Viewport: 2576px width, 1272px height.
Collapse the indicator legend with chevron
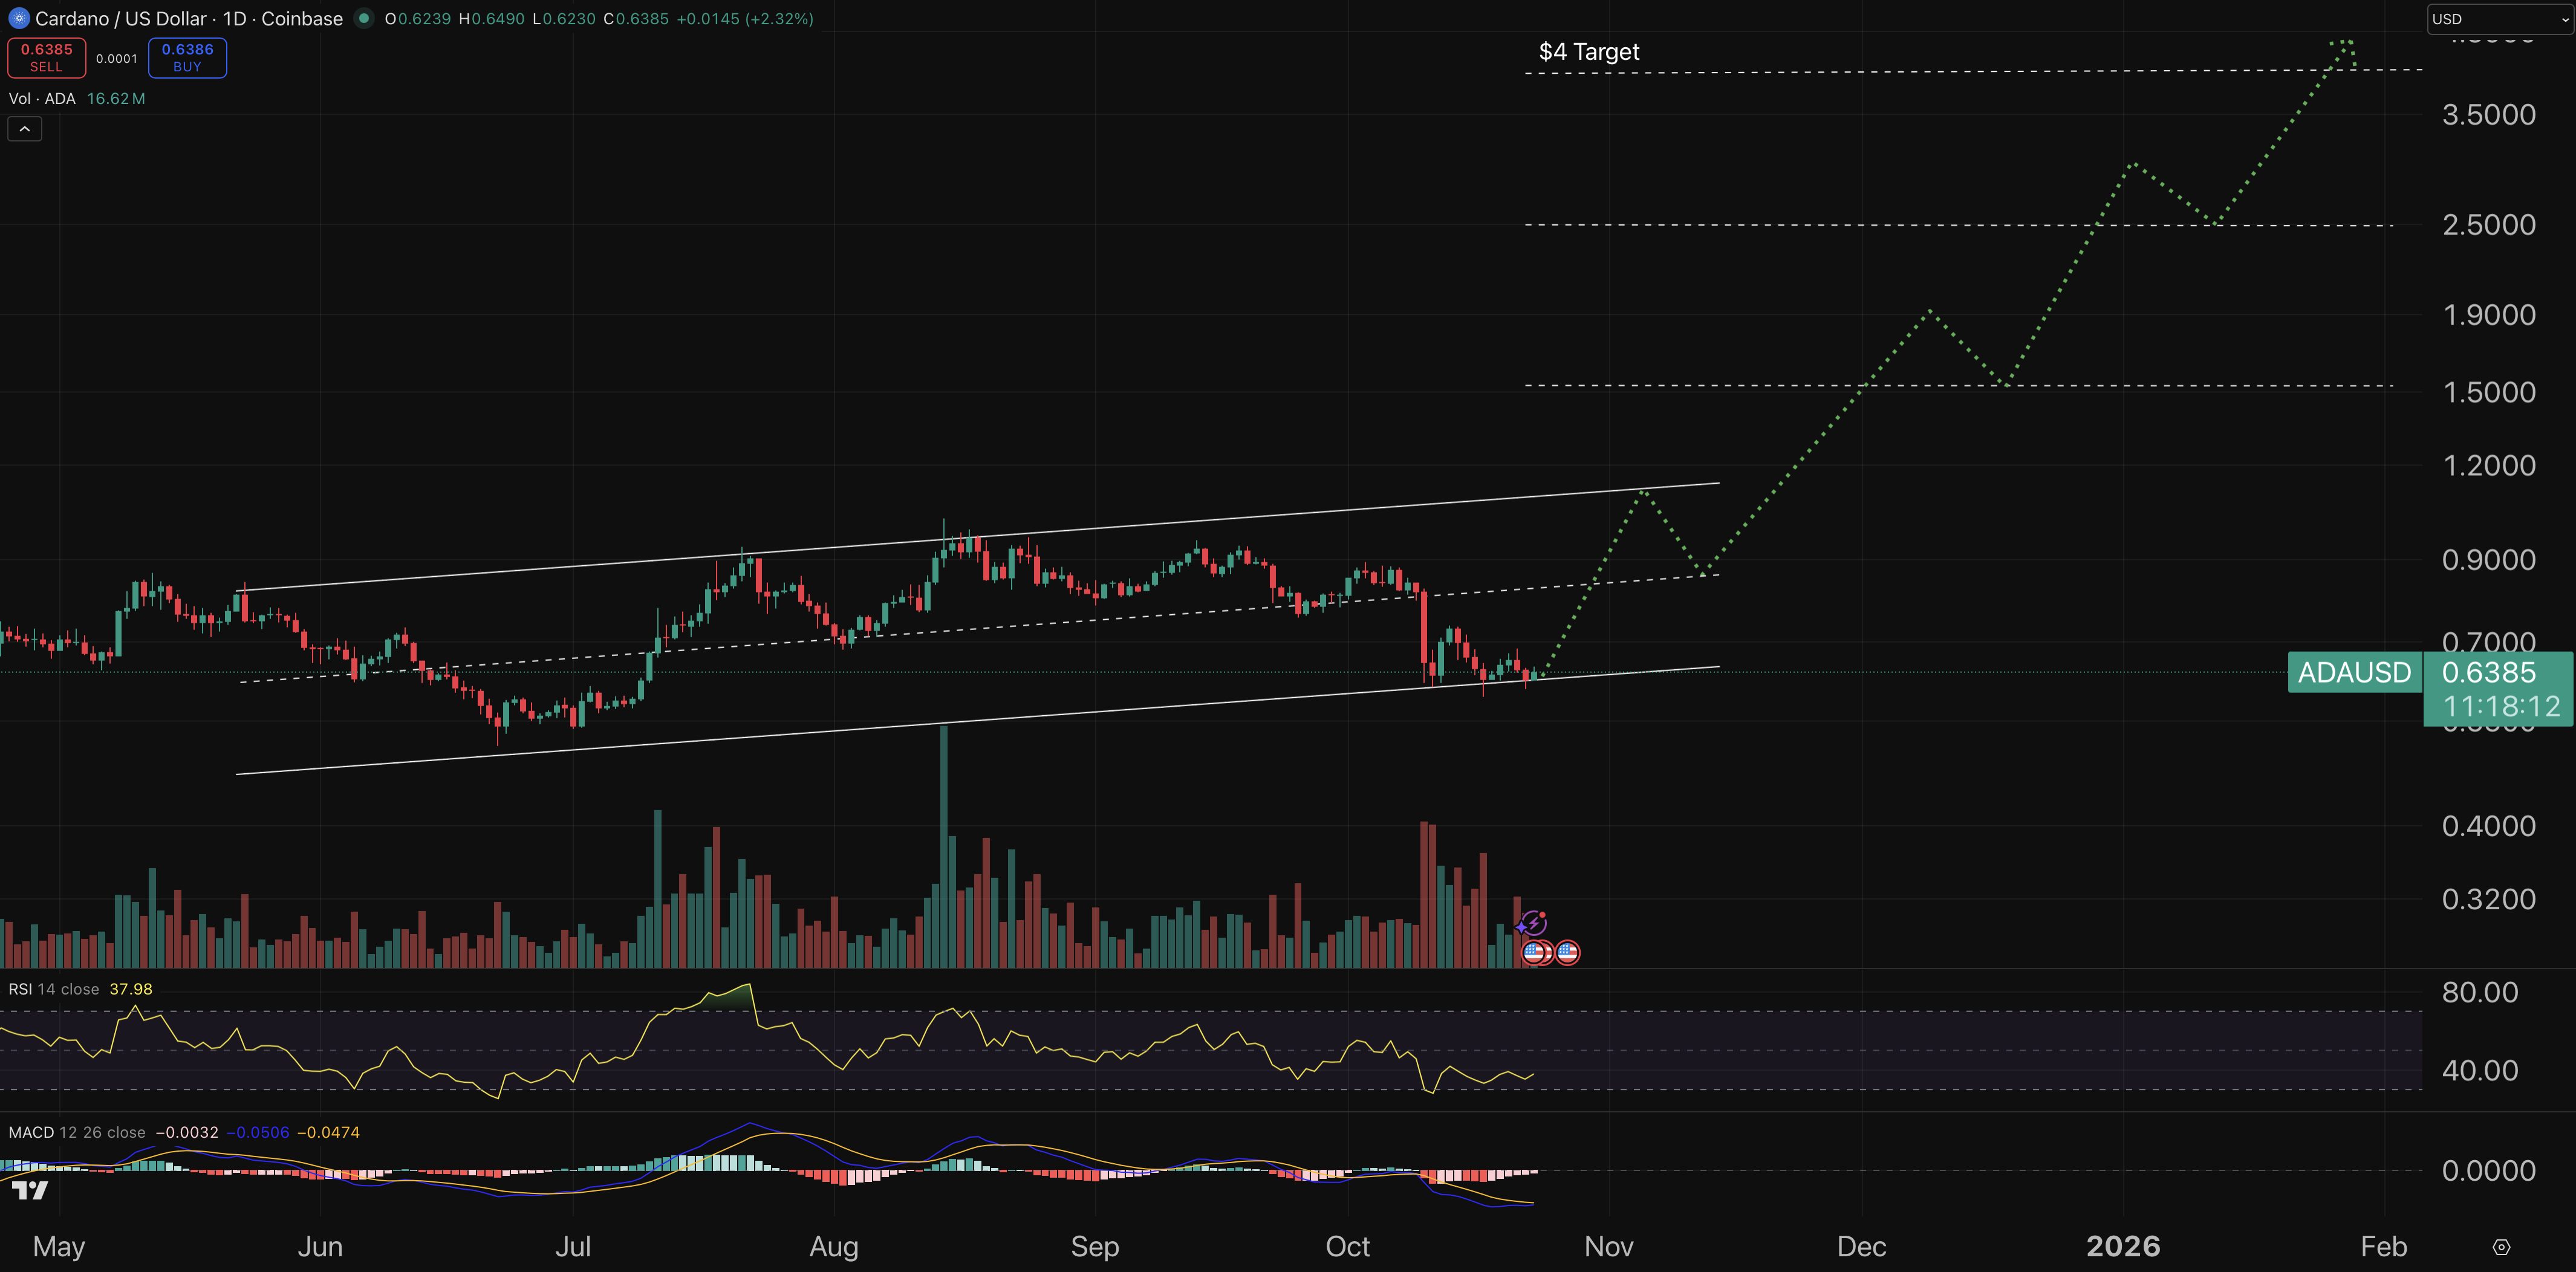25,129
